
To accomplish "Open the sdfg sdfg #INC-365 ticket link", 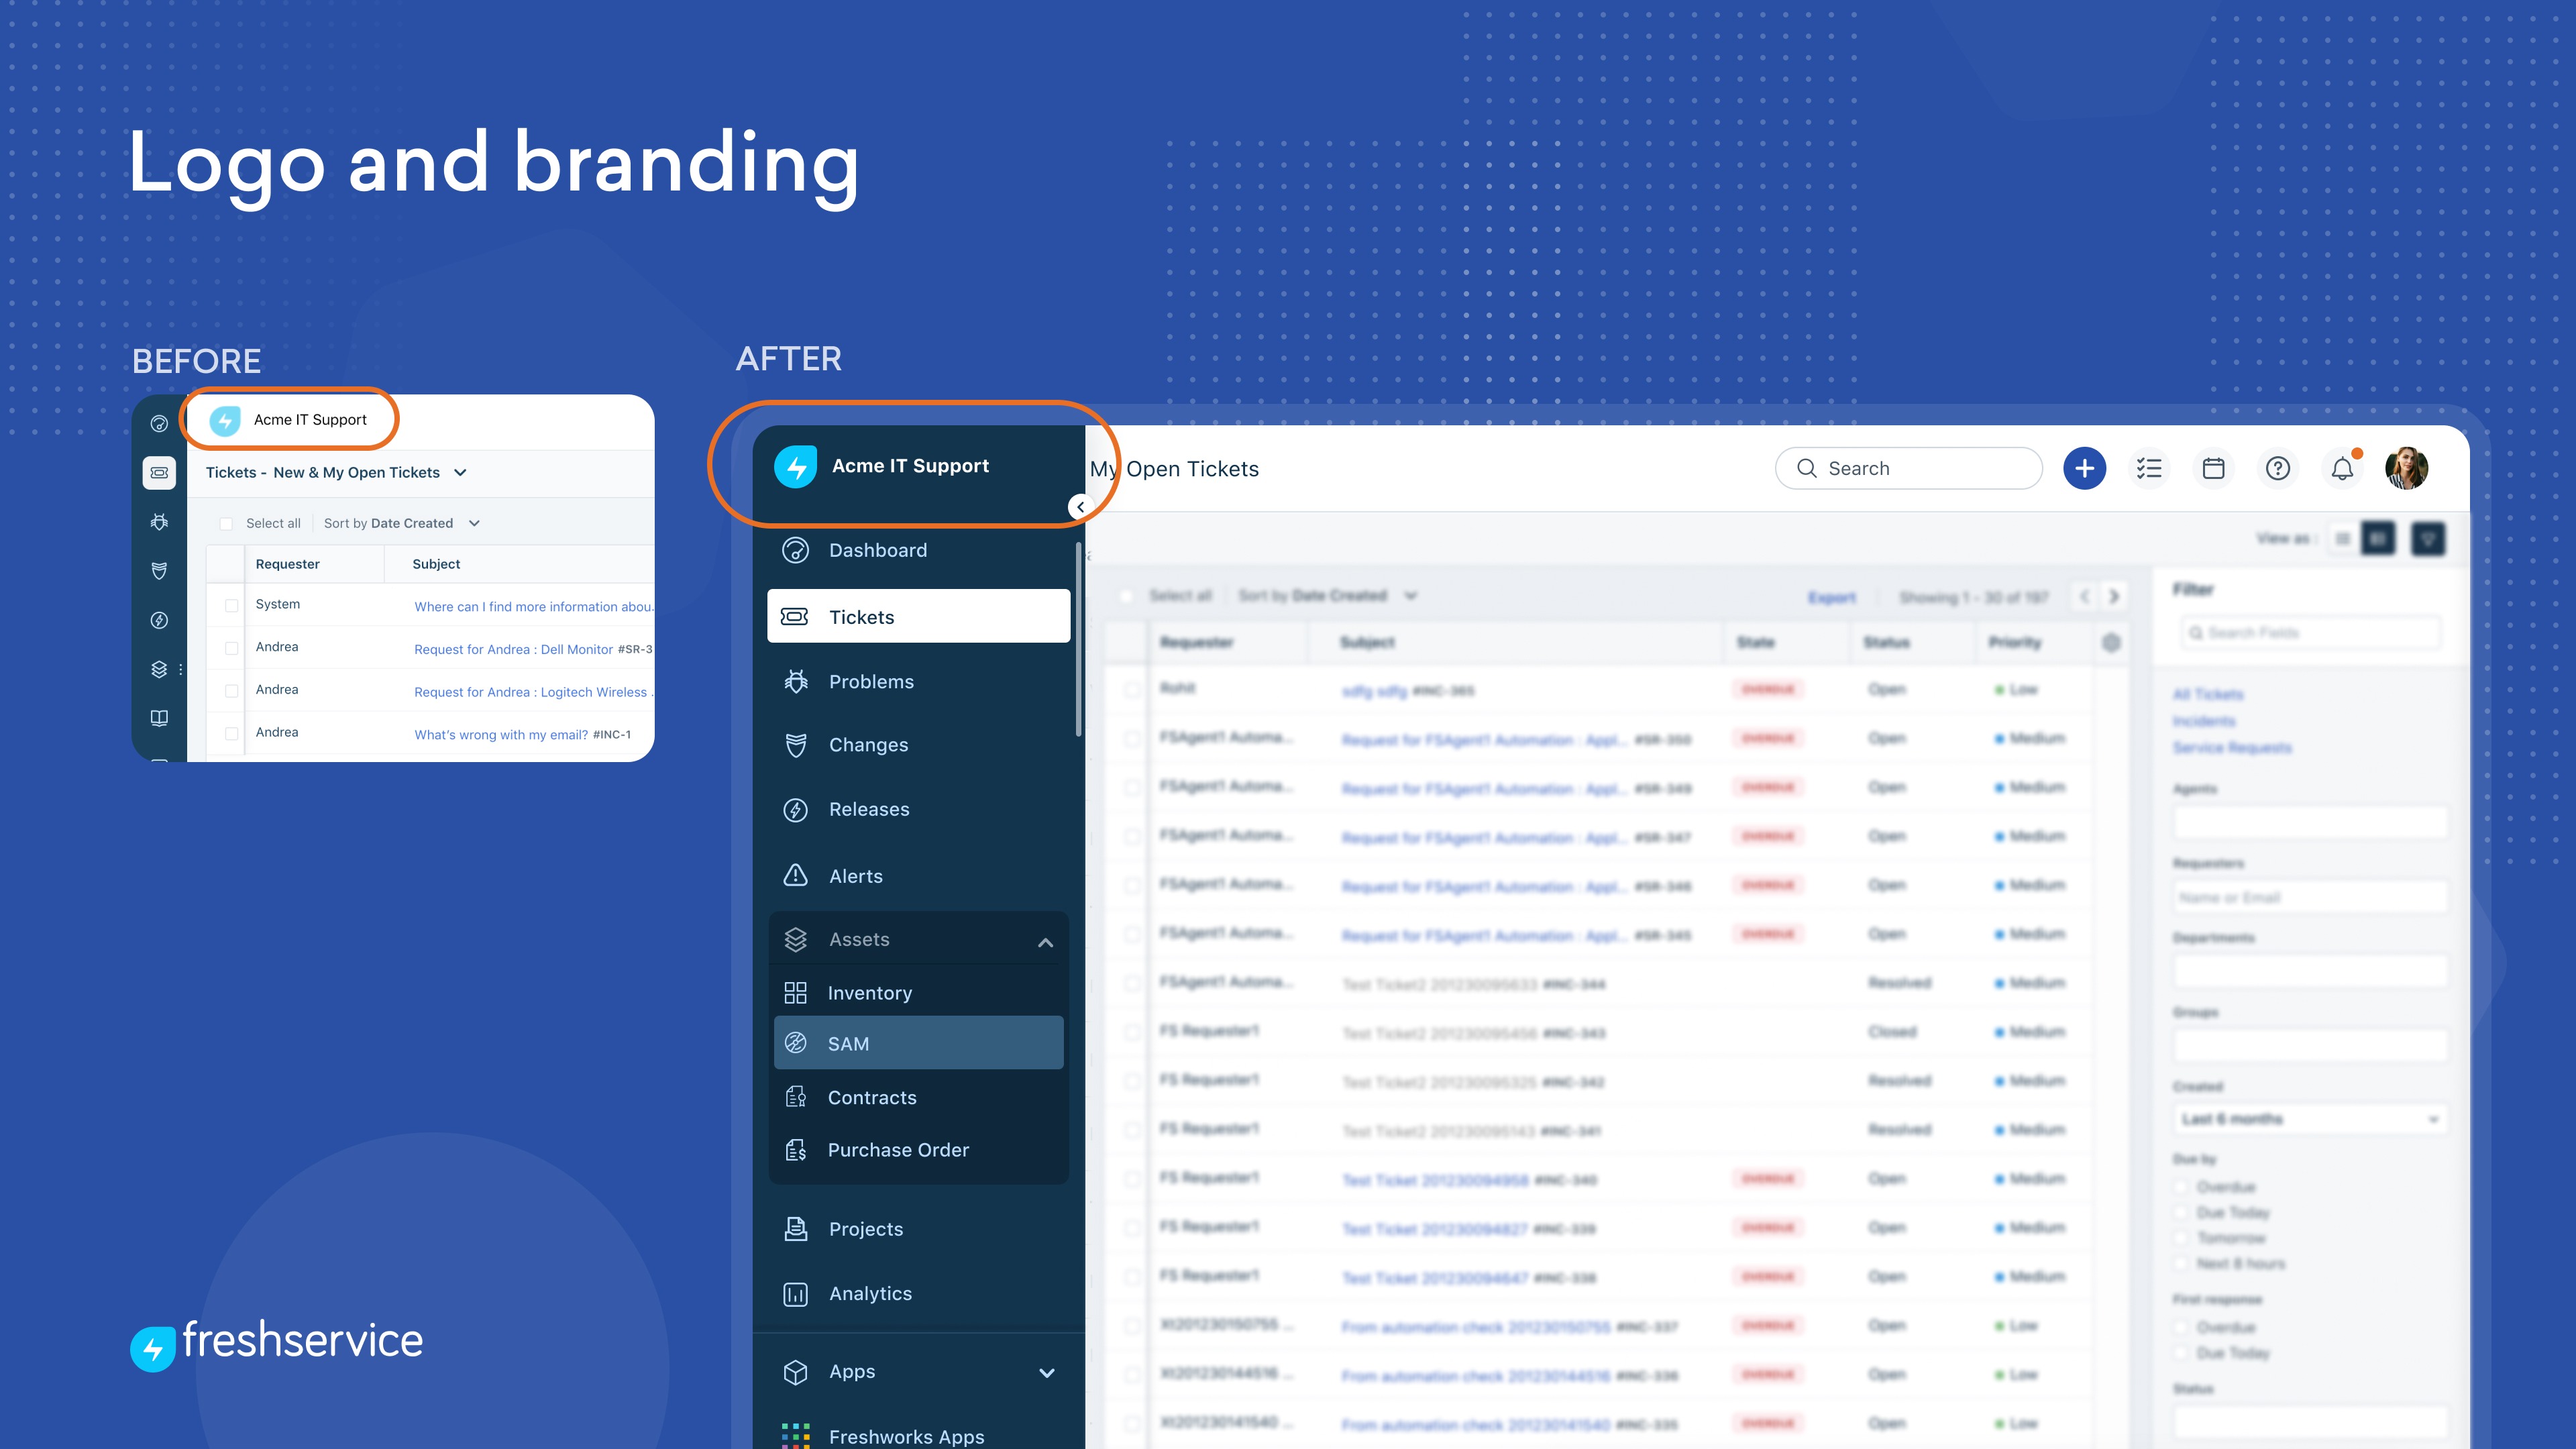I will [1408, 691].
